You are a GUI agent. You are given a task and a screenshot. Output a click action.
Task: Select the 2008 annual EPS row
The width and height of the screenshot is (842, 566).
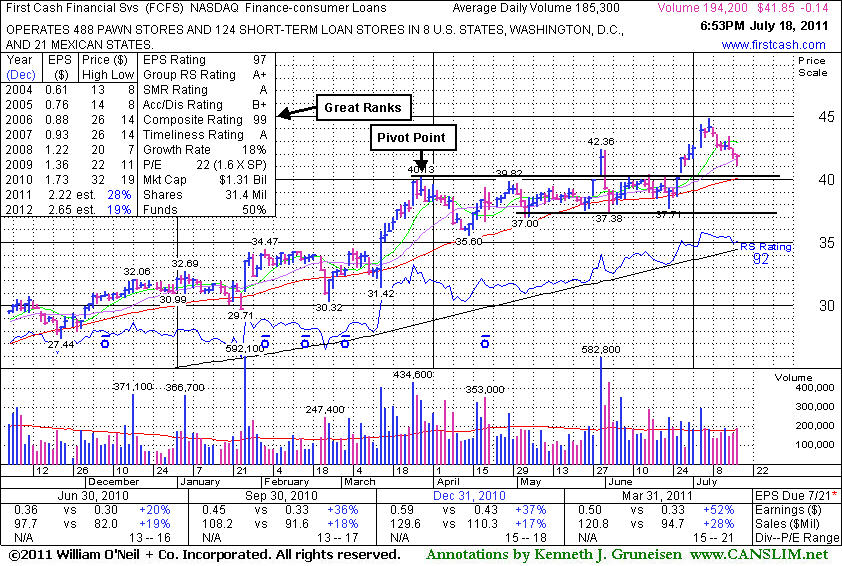(70, 150)
